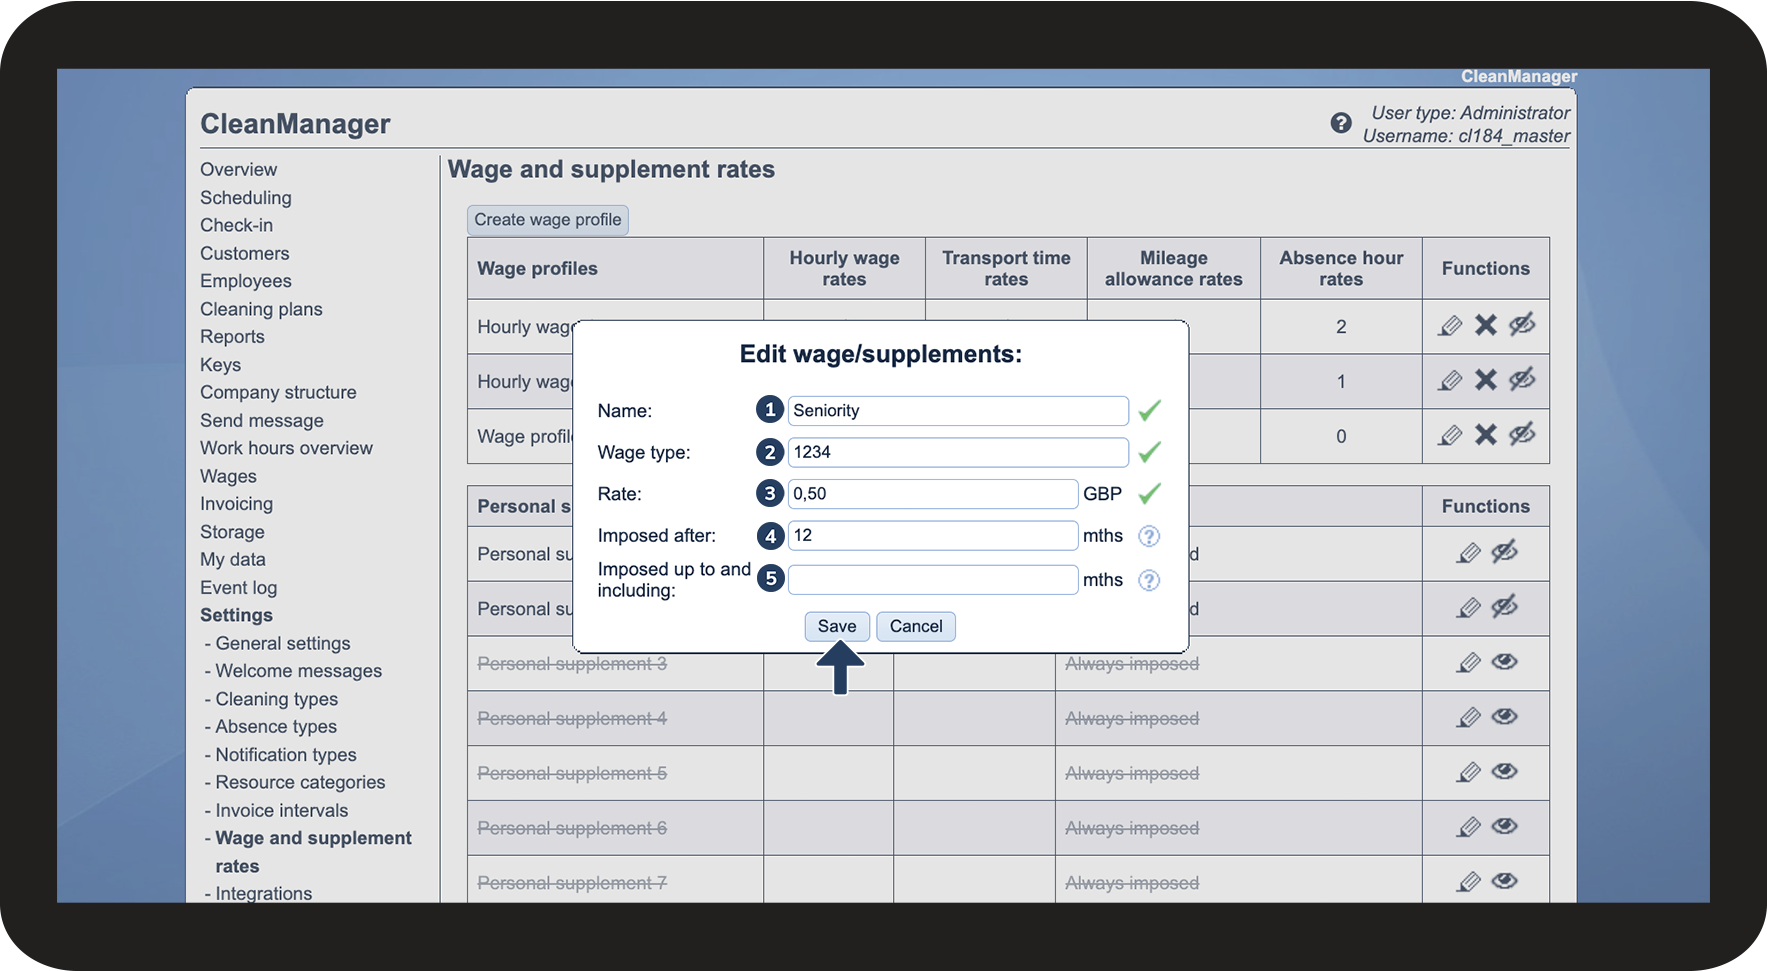Open help for Imposed up to and including

(1149, 580)
